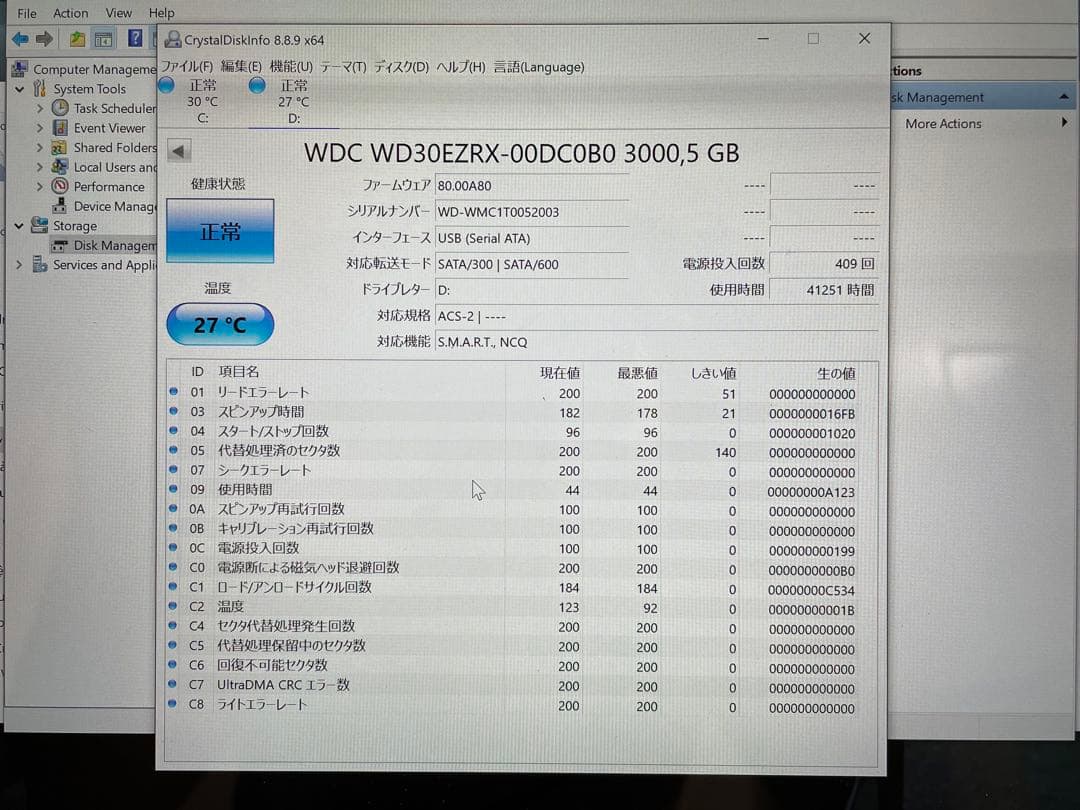Viewport: 1080px width, 810px height.
Task: Click the firmware field 80.00A80
Action: pyautogui.click(x=532, y=186)
